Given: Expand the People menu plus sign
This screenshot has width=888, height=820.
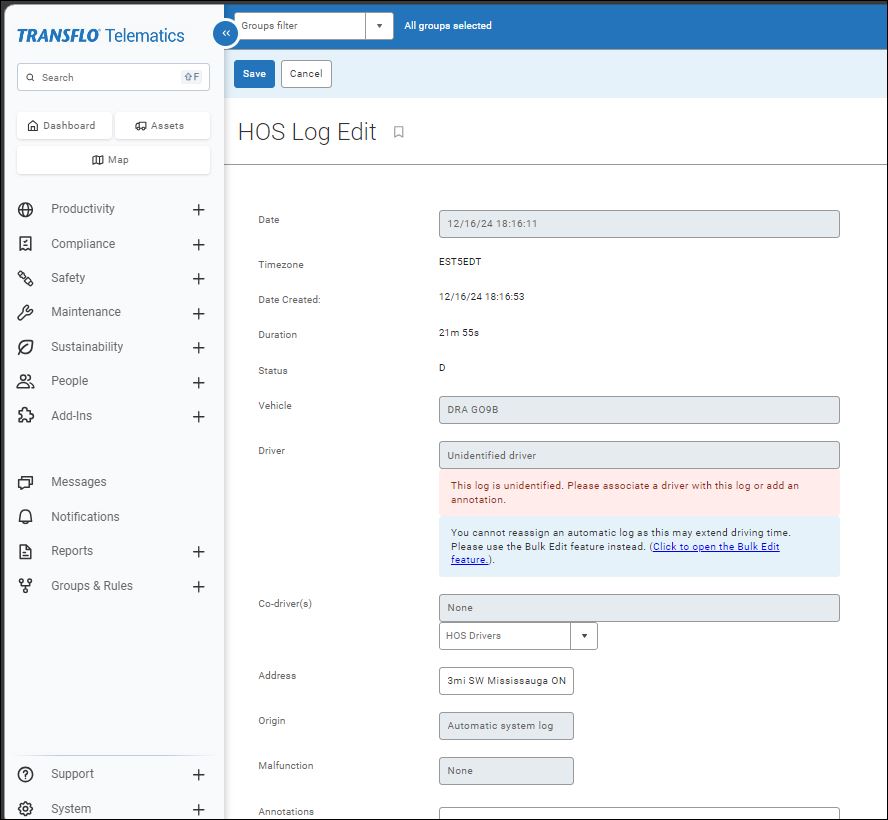Looking at the screenshot, I should click(198, 382).
